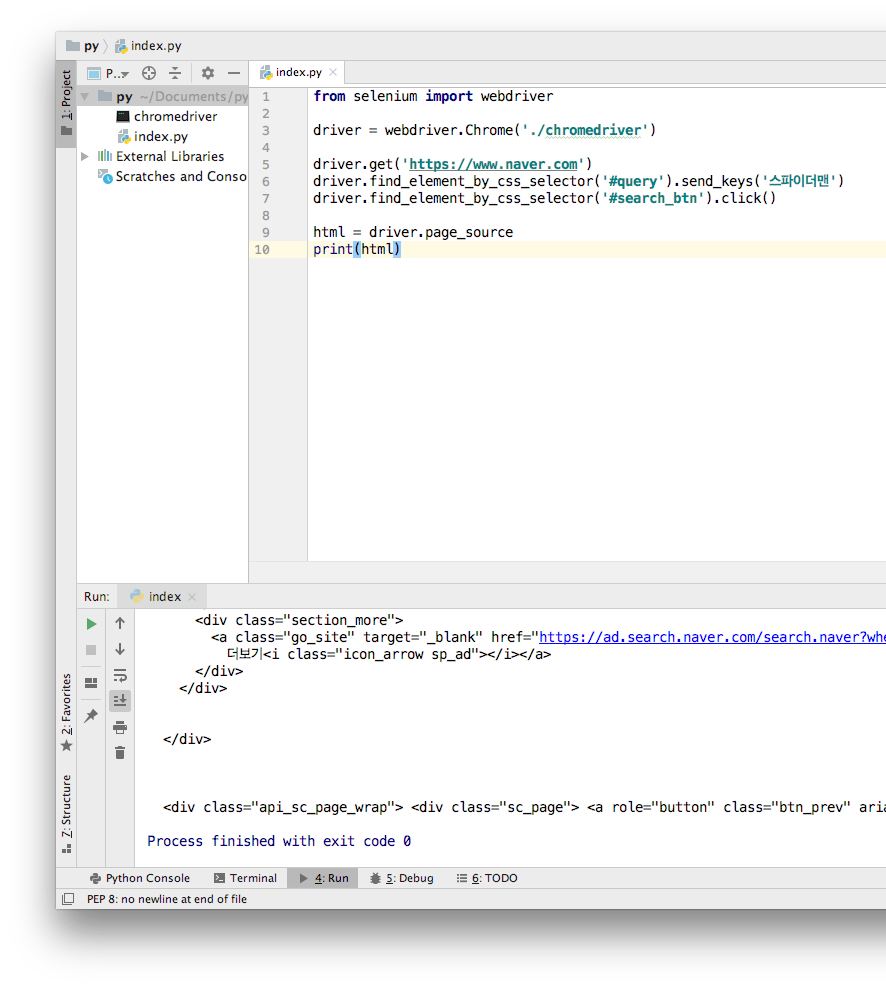Toggle soft-wrap in Run console
The width and height of the screenshot is (886, 989).
point(120,675)
